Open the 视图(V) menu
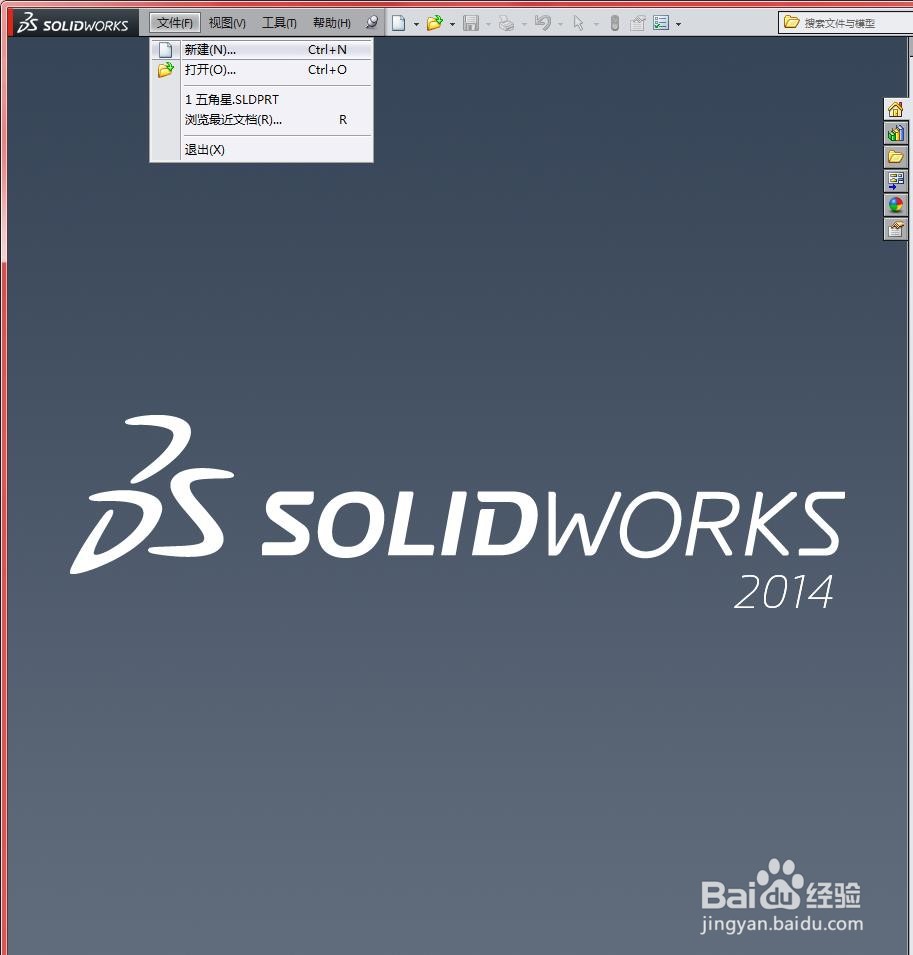The image size is (913, 955). [227, 23]
